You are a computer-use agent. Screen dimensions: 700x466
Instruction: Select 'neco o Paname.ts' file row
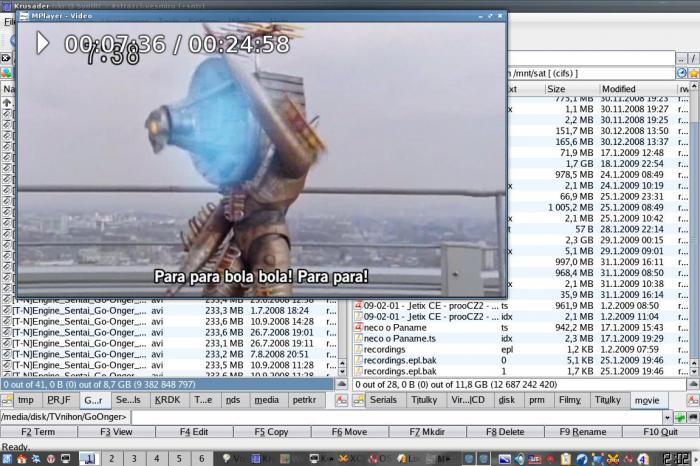(x=521, y=338)
